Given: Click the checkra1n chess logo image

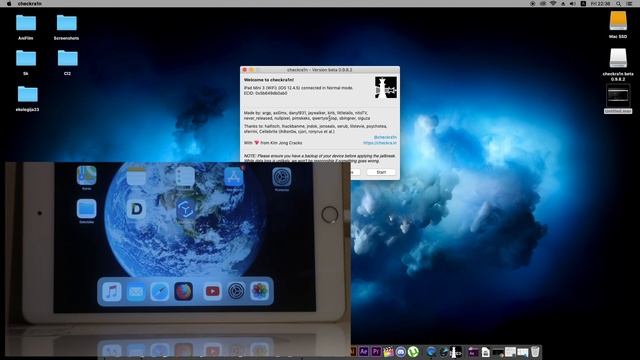Looking at the screenshot, I should 386,87.
